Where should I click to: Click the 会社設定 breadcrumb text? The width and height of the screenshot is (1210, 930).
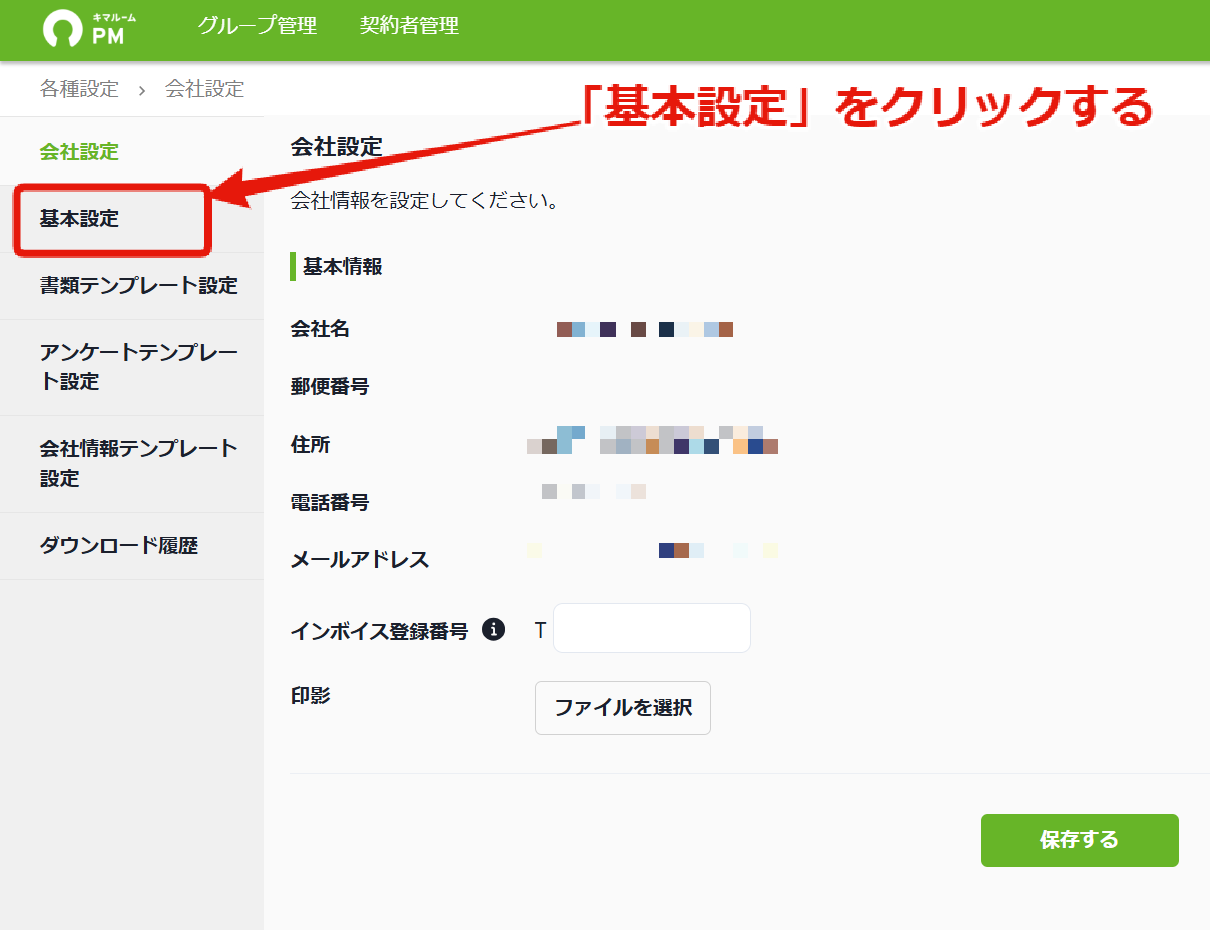pos(204,89)
